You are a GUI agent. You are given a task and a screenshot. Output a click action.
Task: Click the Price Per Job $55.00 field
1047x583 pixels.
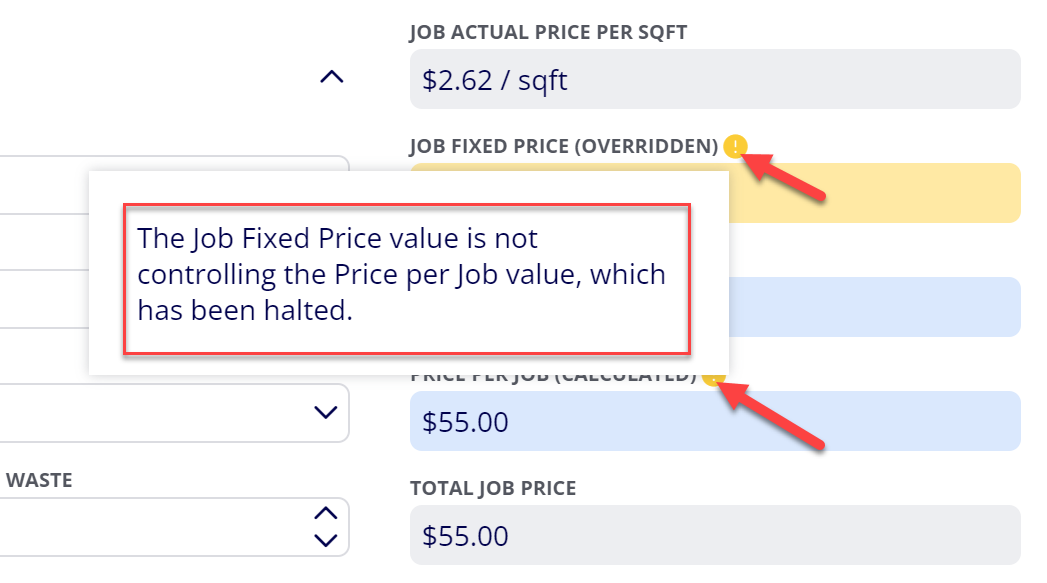point(715,421)
